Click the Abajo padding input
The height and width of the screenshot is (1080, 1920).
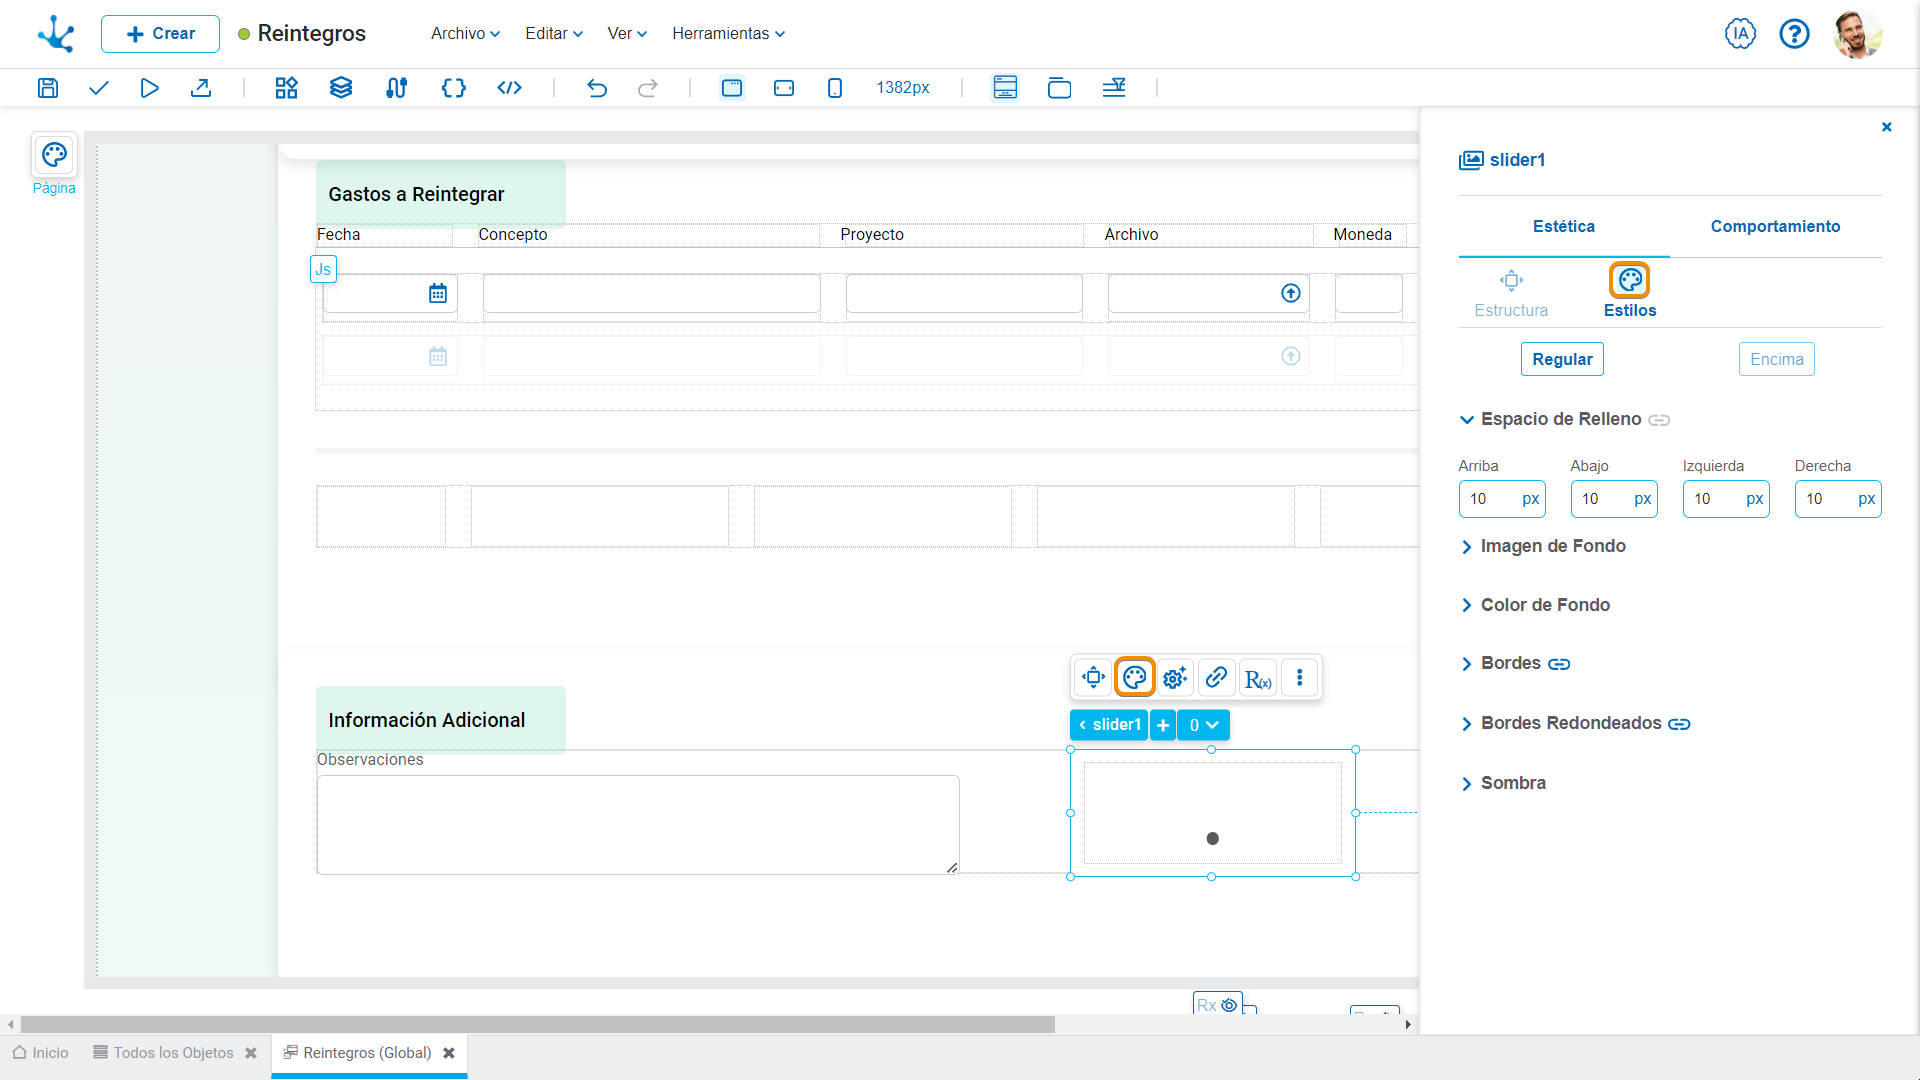1614,499
